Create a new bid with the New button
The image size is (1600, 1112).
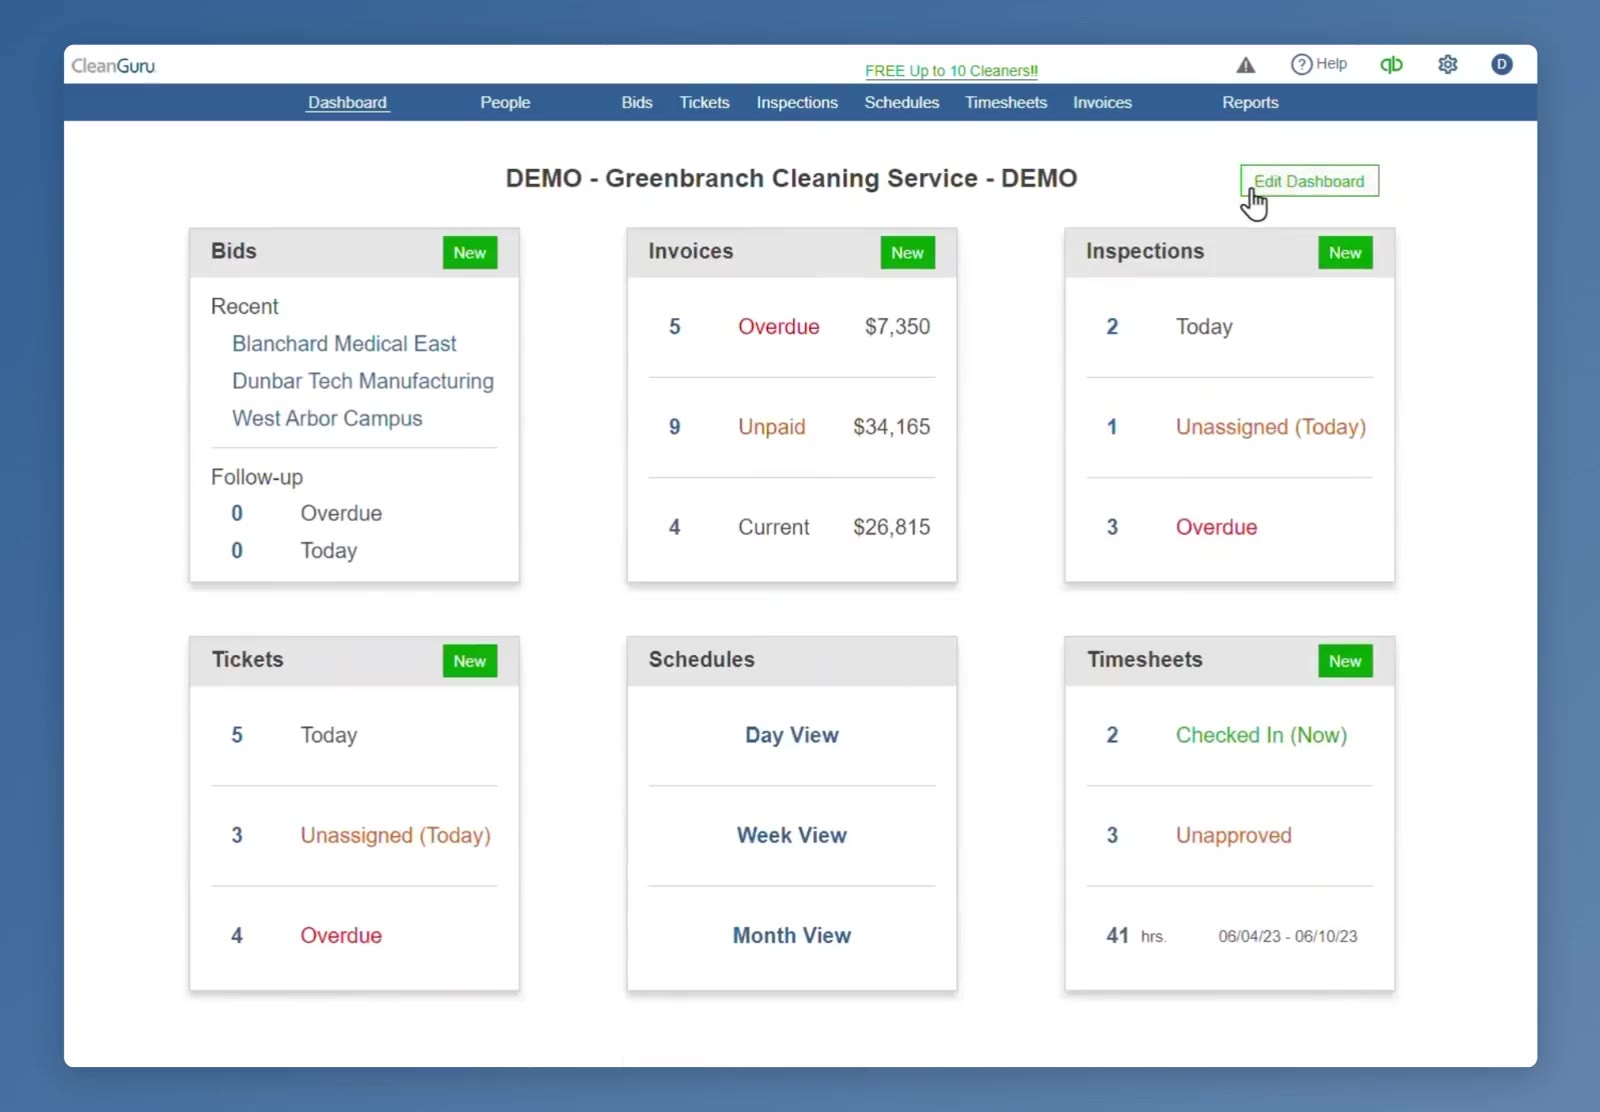pyautogui.click(x=470, y=253)
